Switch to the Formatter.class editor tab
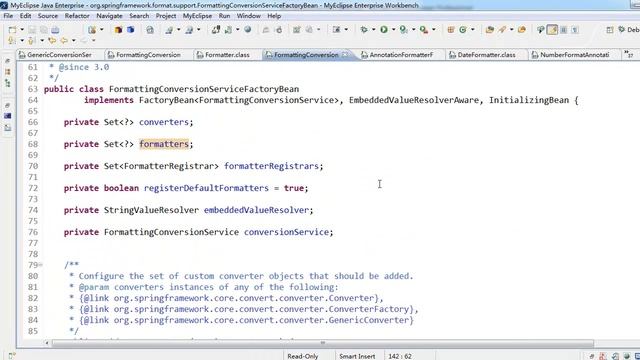 coord(227,55)
